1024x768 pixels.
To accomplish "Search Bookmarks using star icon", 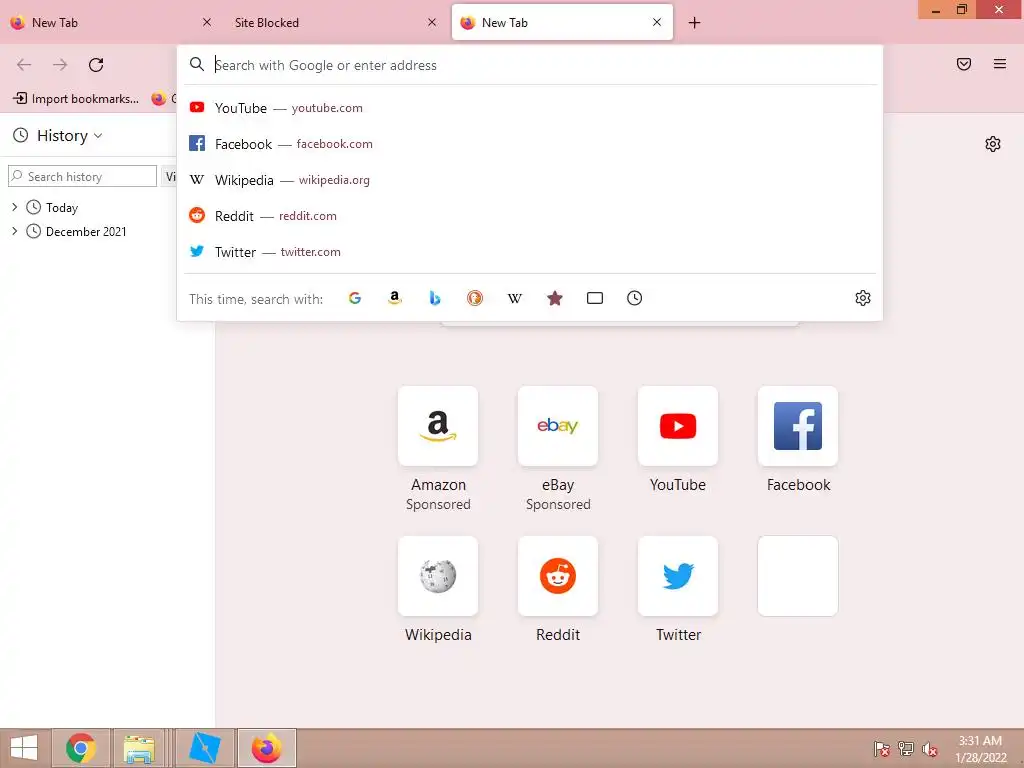I will point(554,298).
